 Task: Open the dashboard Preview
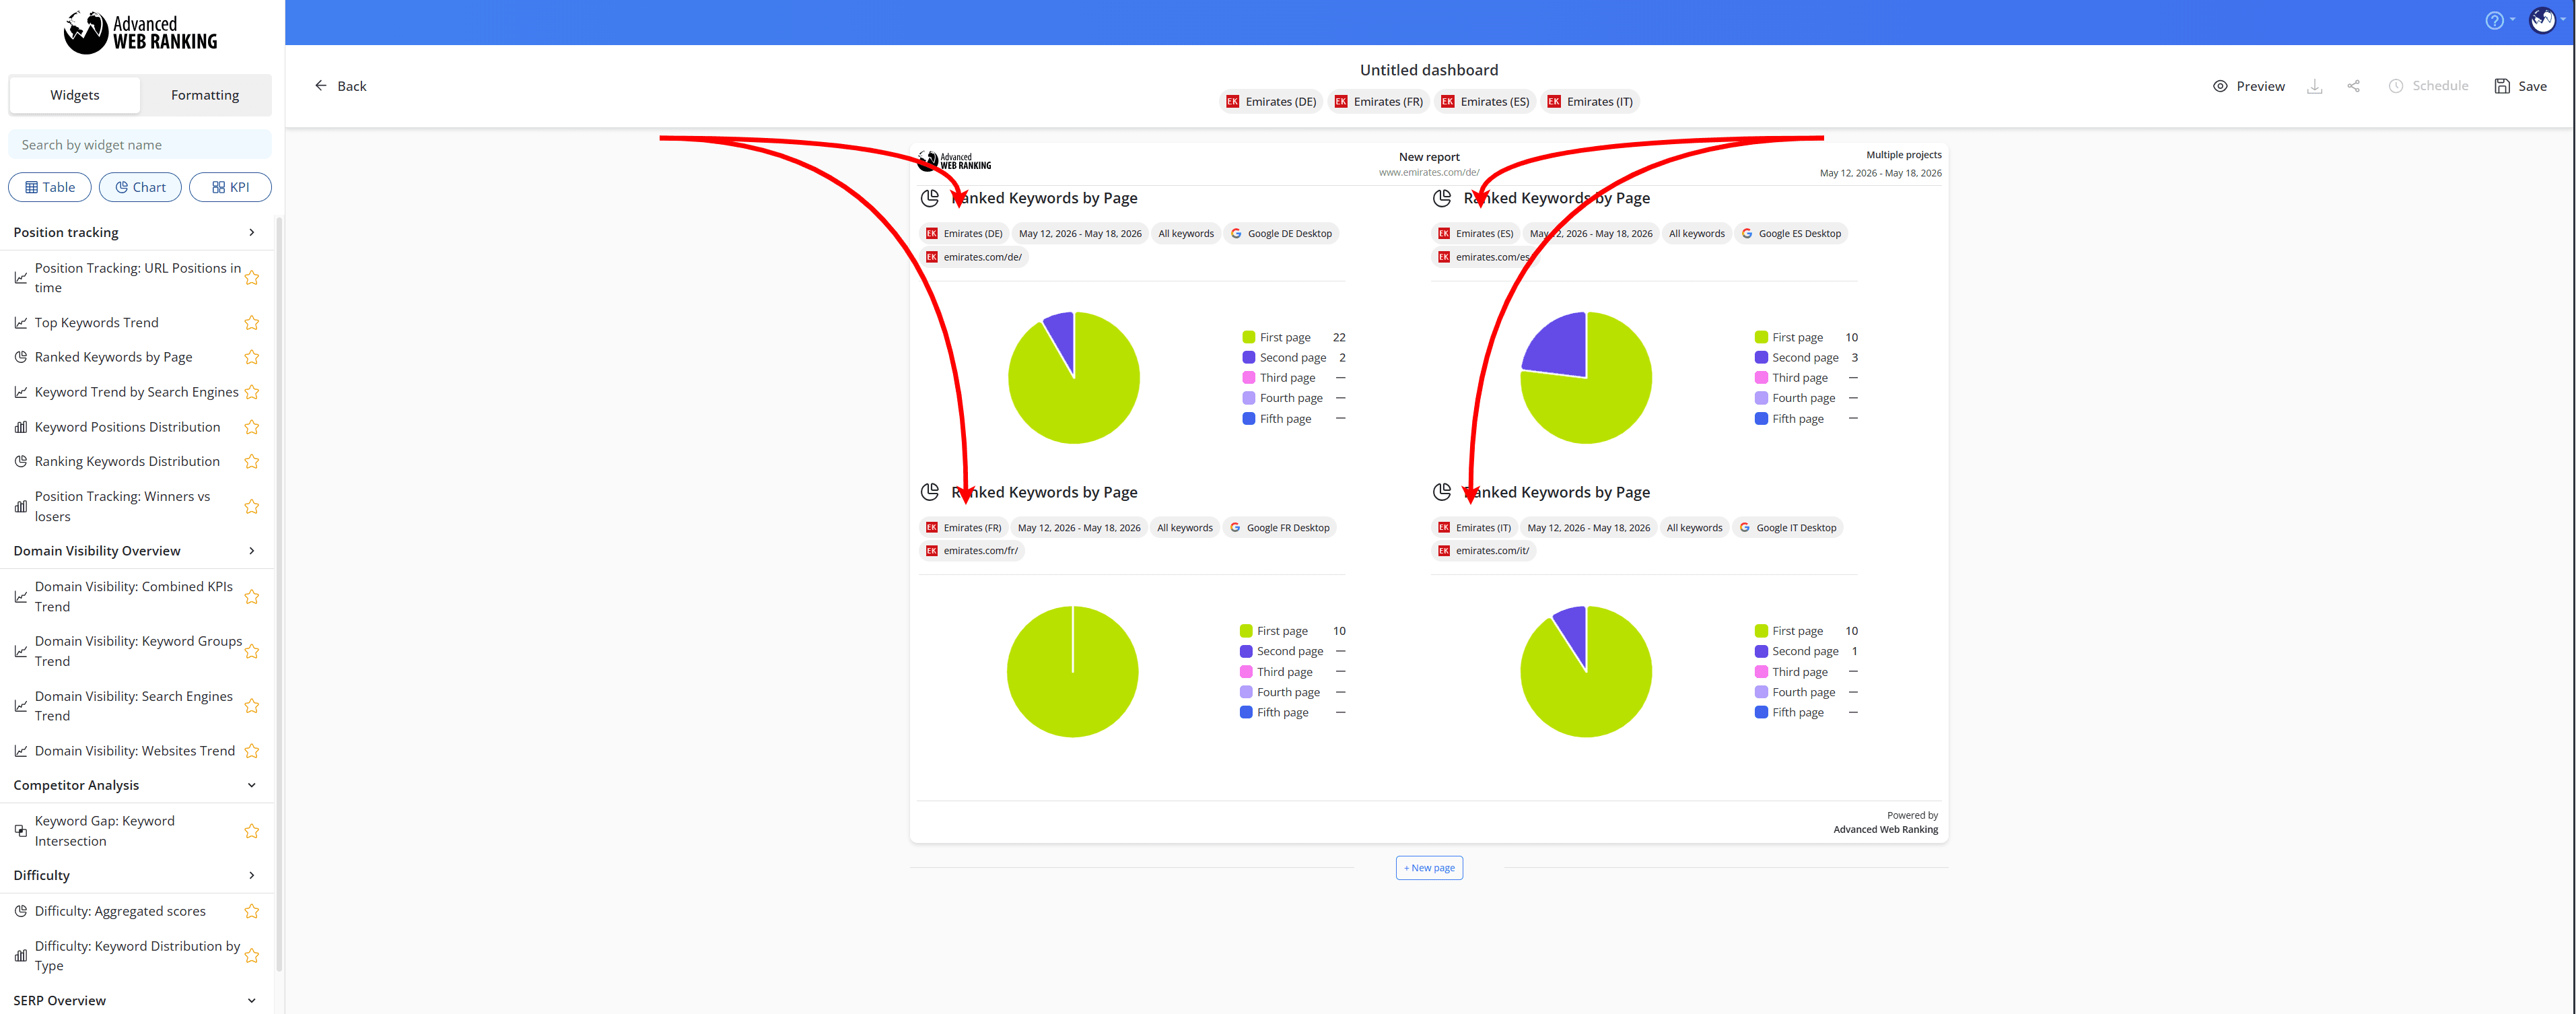point(2248,86)
